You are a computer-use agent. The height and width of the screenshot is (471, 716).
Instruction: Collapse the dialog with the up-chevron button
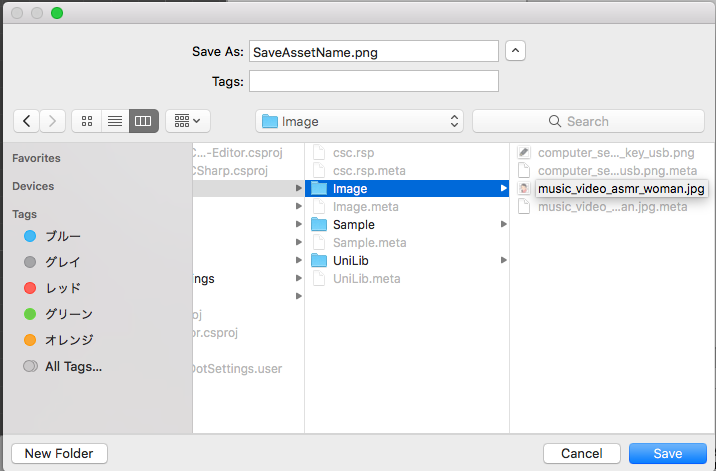(515, 51)
